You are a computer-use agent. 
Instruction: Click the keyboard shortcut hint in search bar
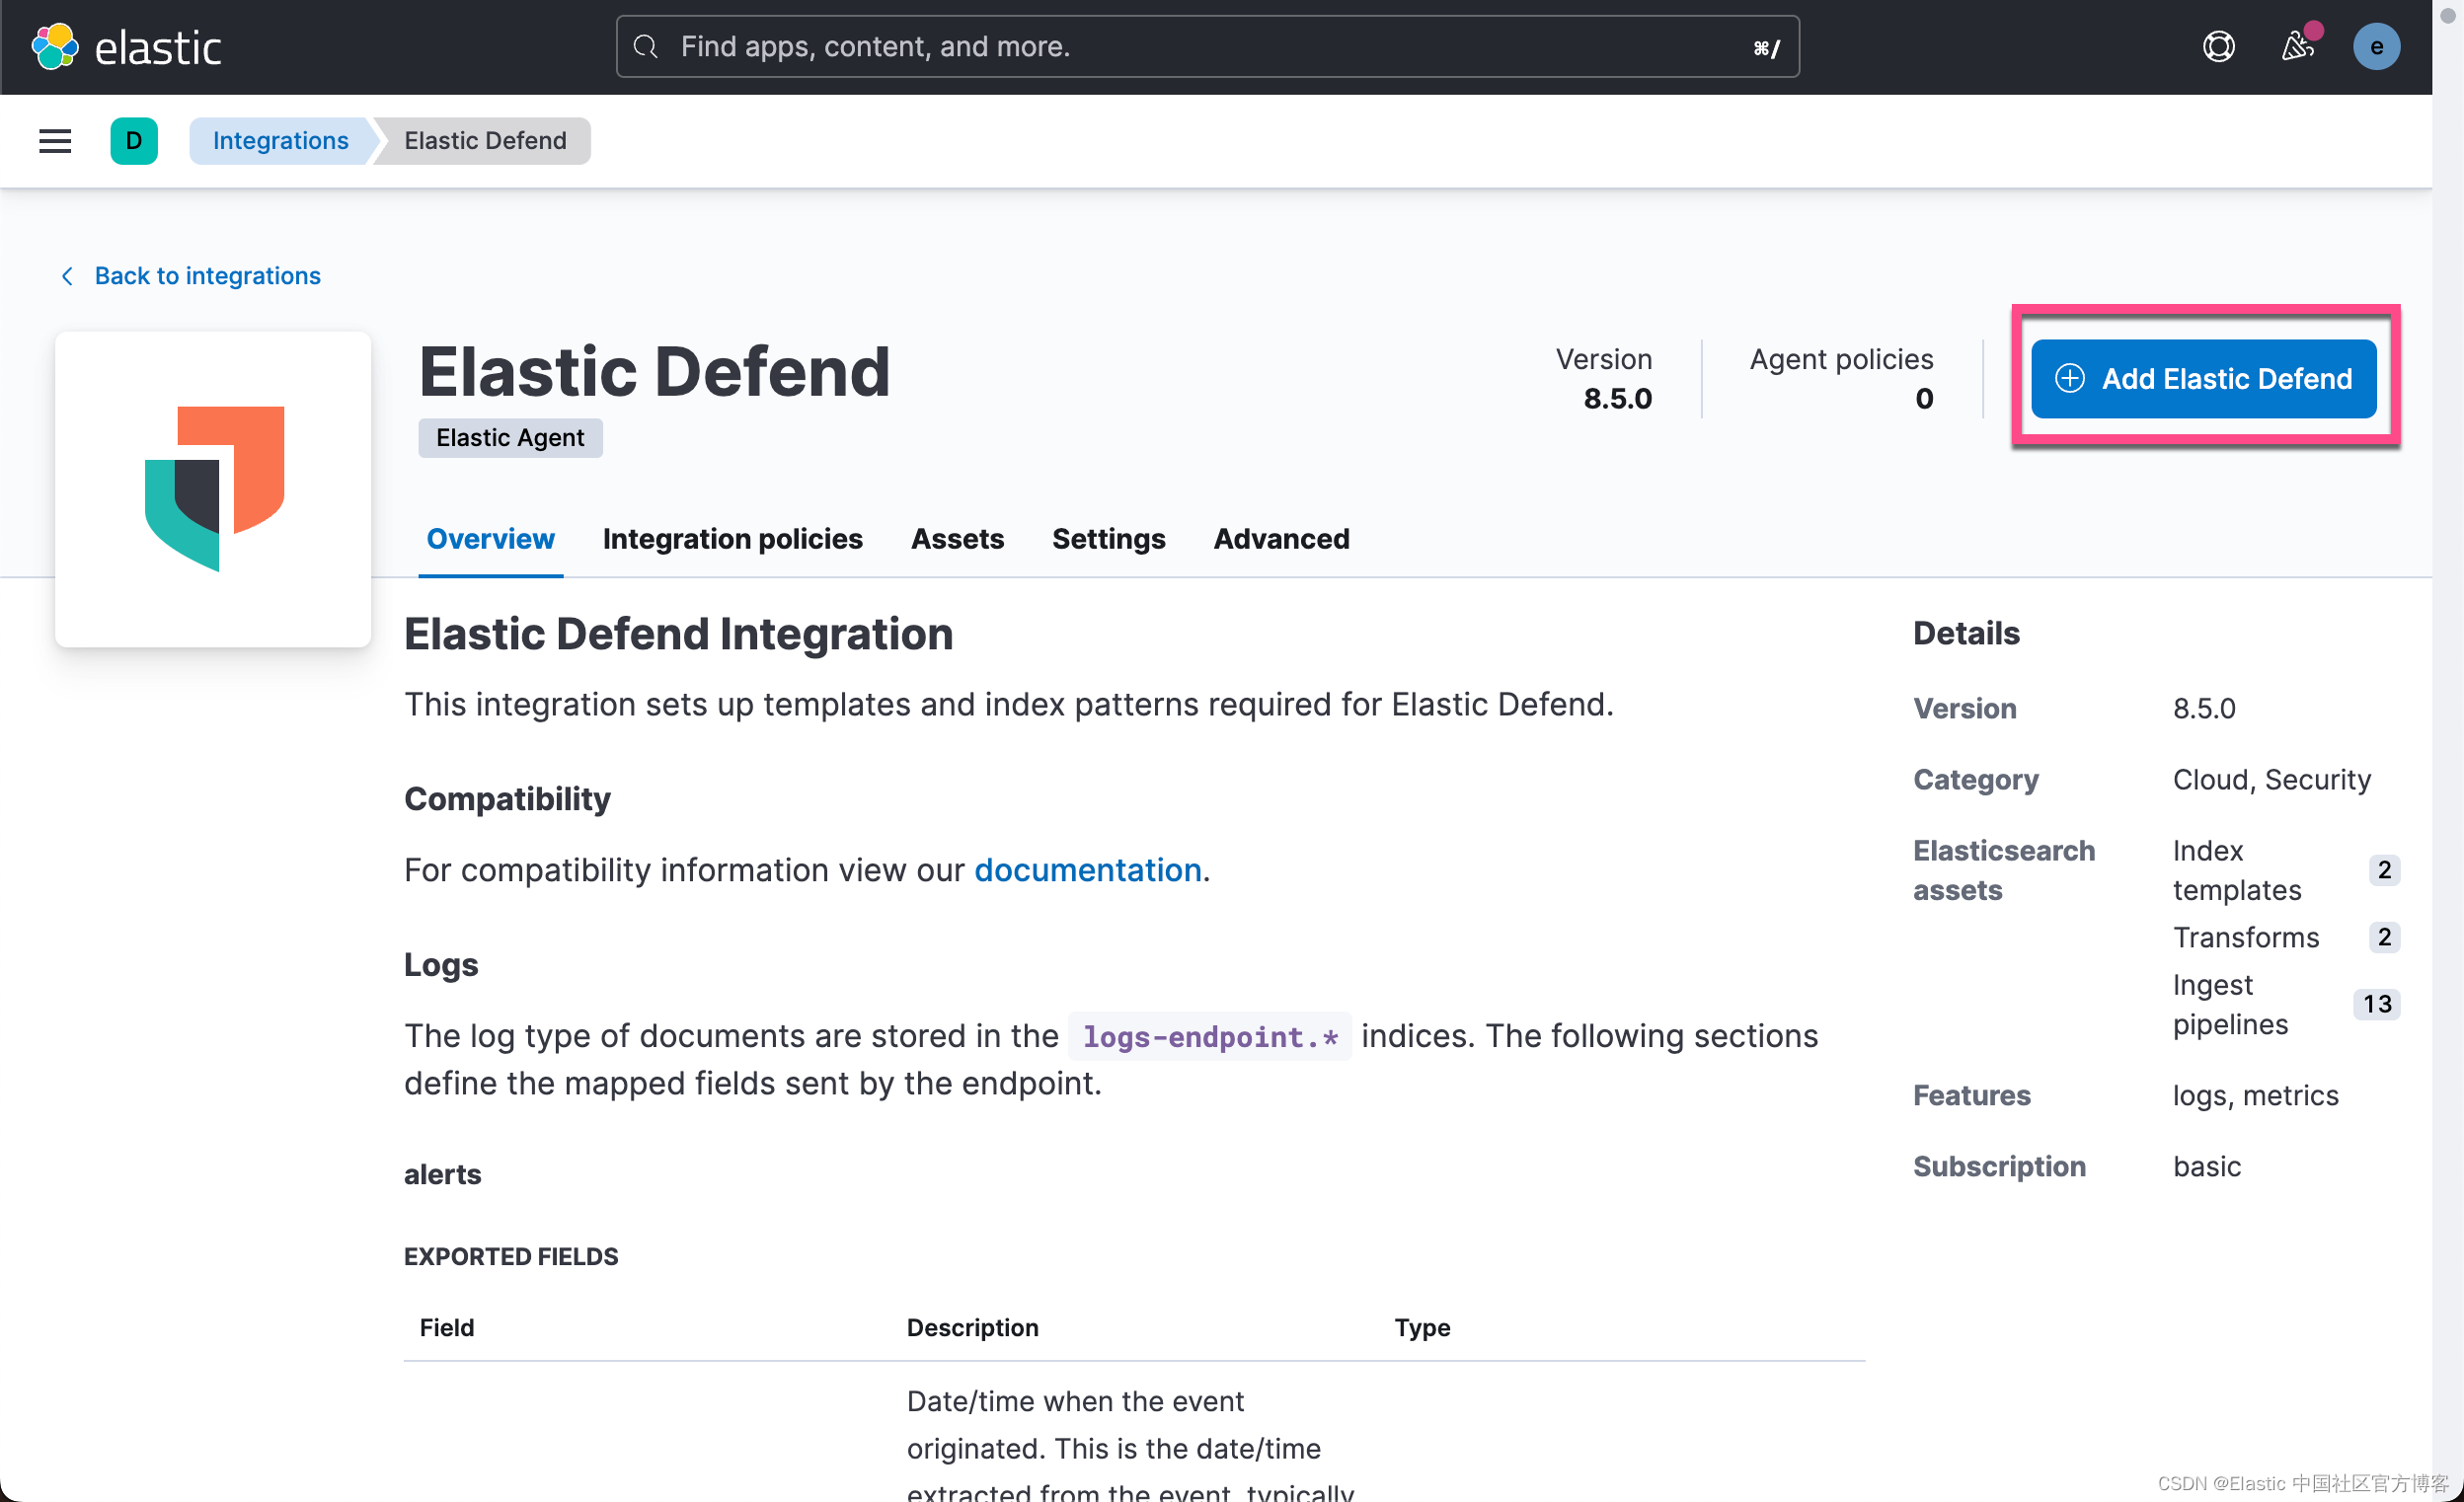[x=1765, y=48]
